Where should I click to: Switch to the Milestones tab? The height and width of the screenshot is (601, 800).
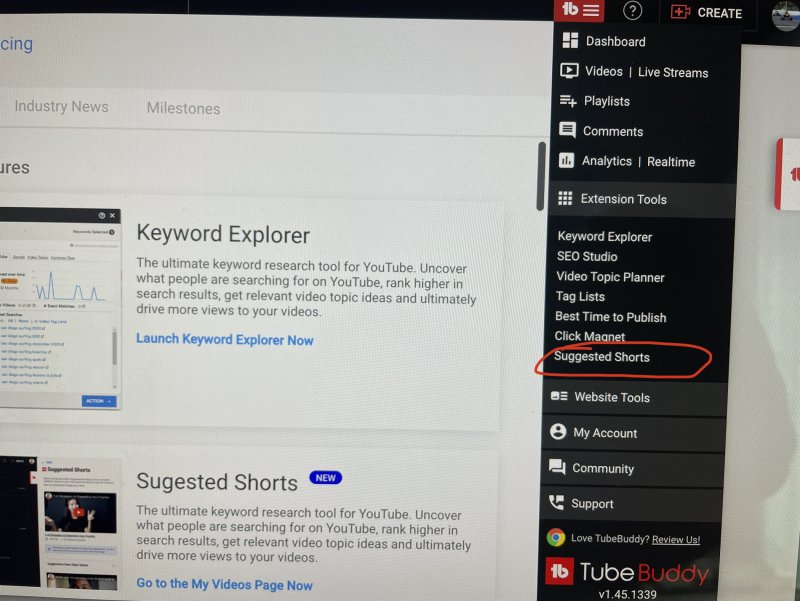point(183,108)
